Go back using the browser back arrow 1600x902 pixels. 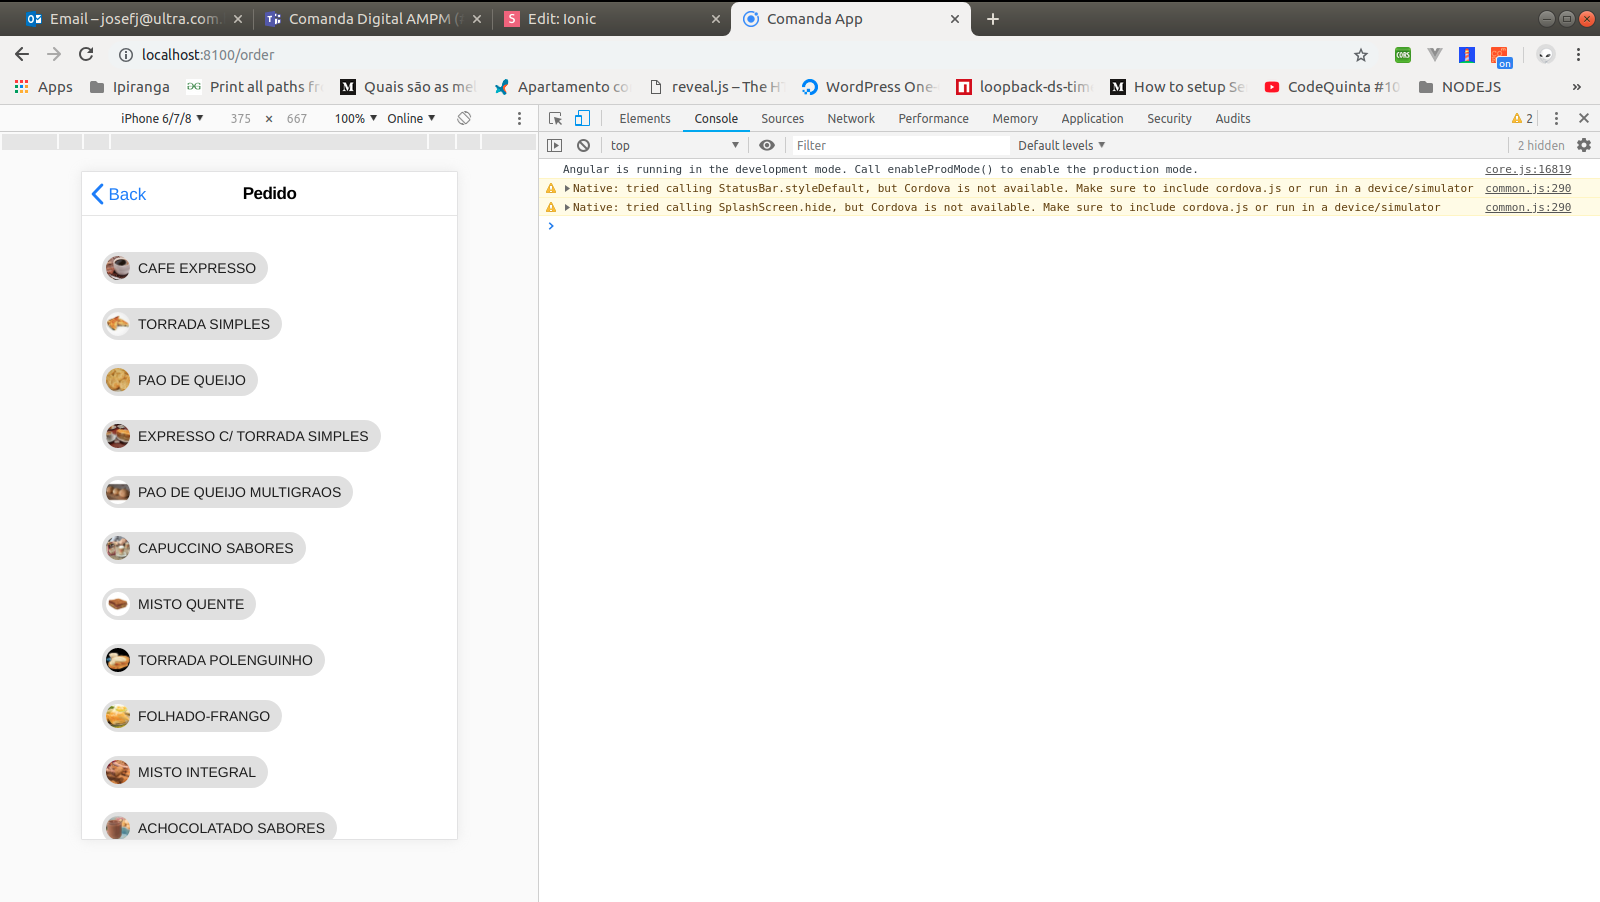tap(22, 54)
